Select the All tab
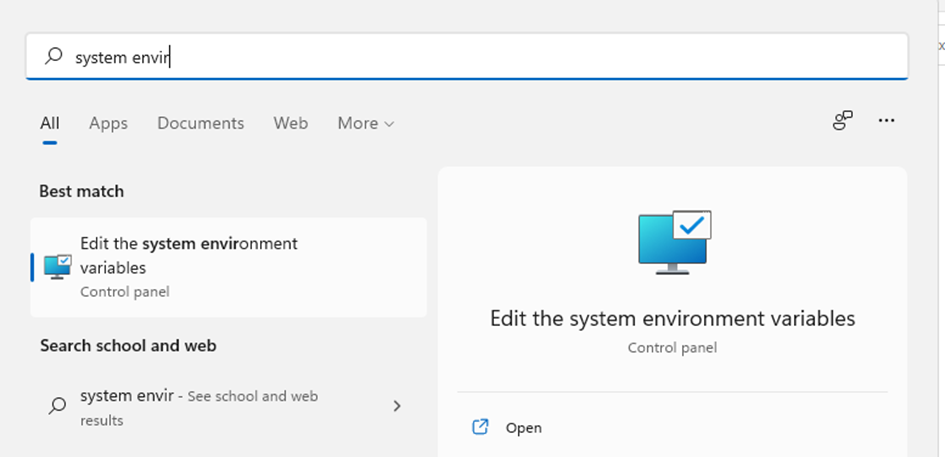The width and height of the screenshot is (945, 457). tap(49, 123)
